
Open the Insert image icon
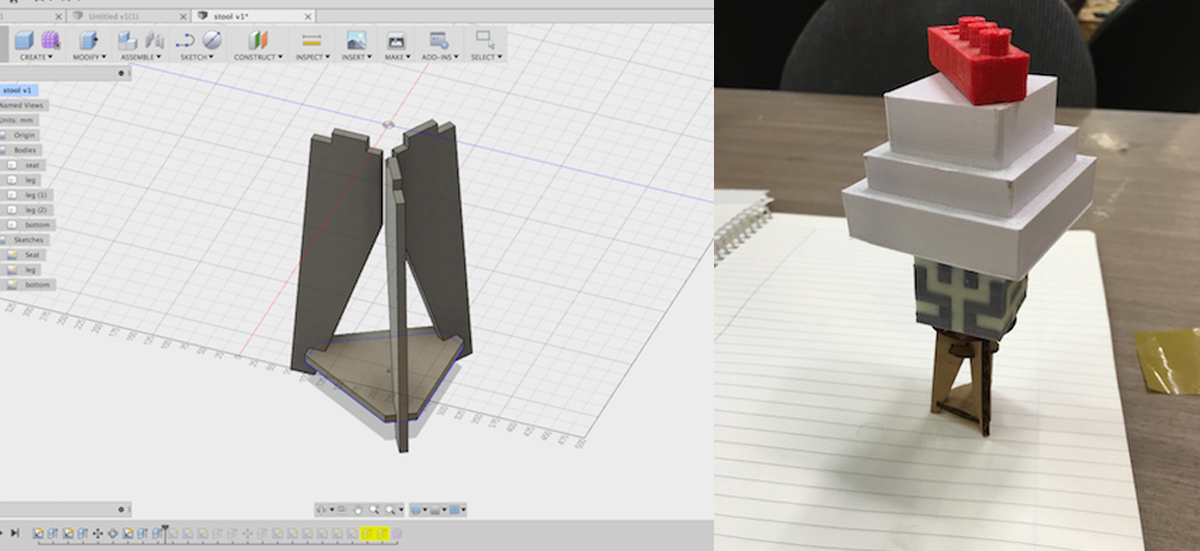356,40
